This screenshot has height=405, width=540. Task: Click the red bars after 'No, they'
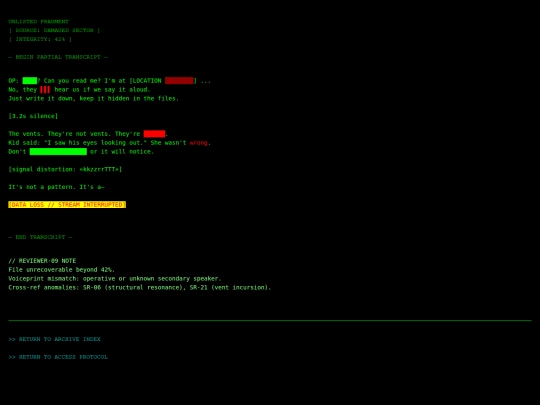tap(45, 90)
